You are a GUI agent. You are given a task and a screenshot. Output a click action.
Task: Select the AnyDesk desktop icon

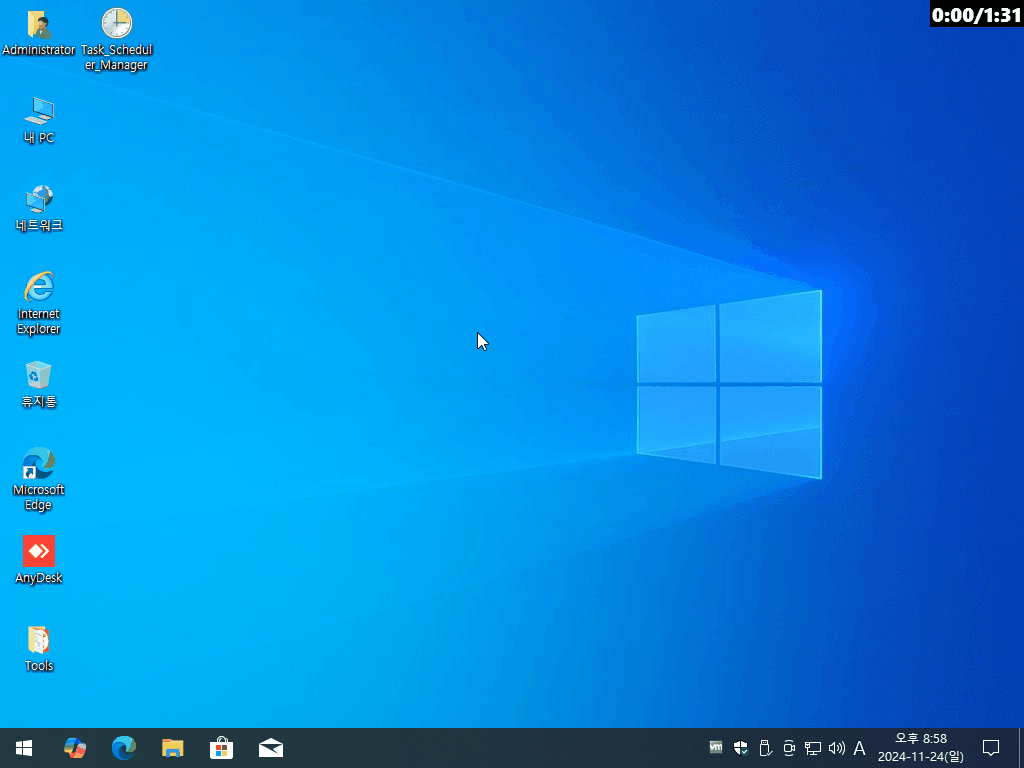point(39,560)
